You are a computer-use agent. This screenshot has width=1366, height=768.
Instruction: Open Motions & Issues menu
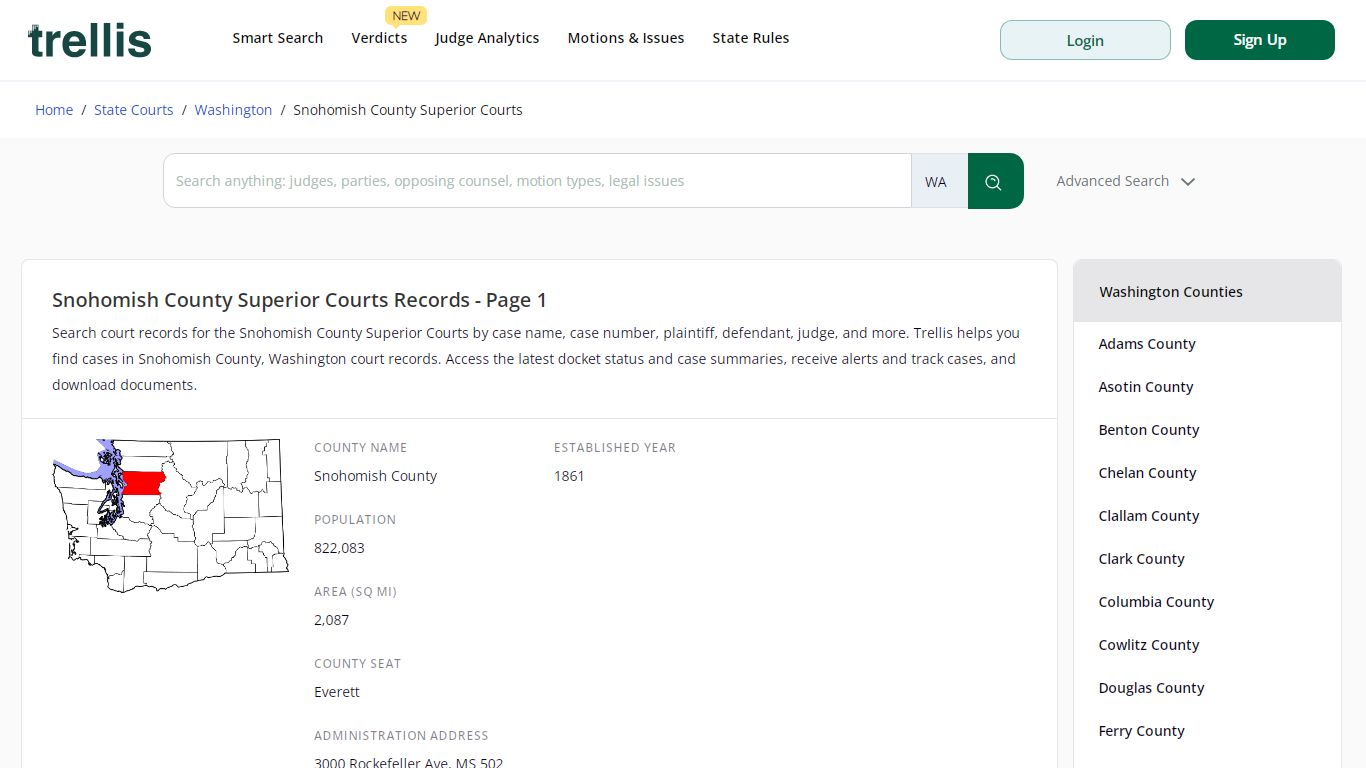pos(626,38)
